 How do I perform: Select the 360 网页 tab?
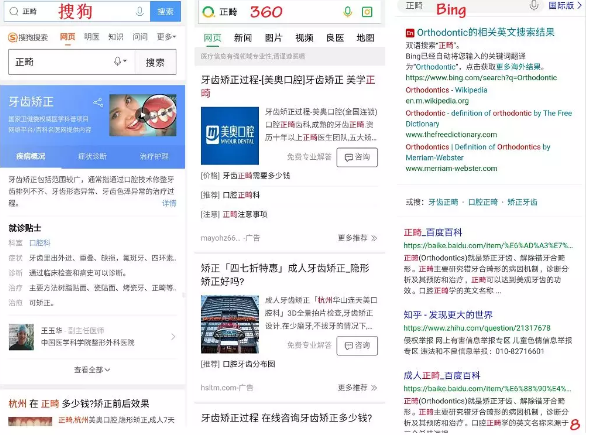[213, 38]
